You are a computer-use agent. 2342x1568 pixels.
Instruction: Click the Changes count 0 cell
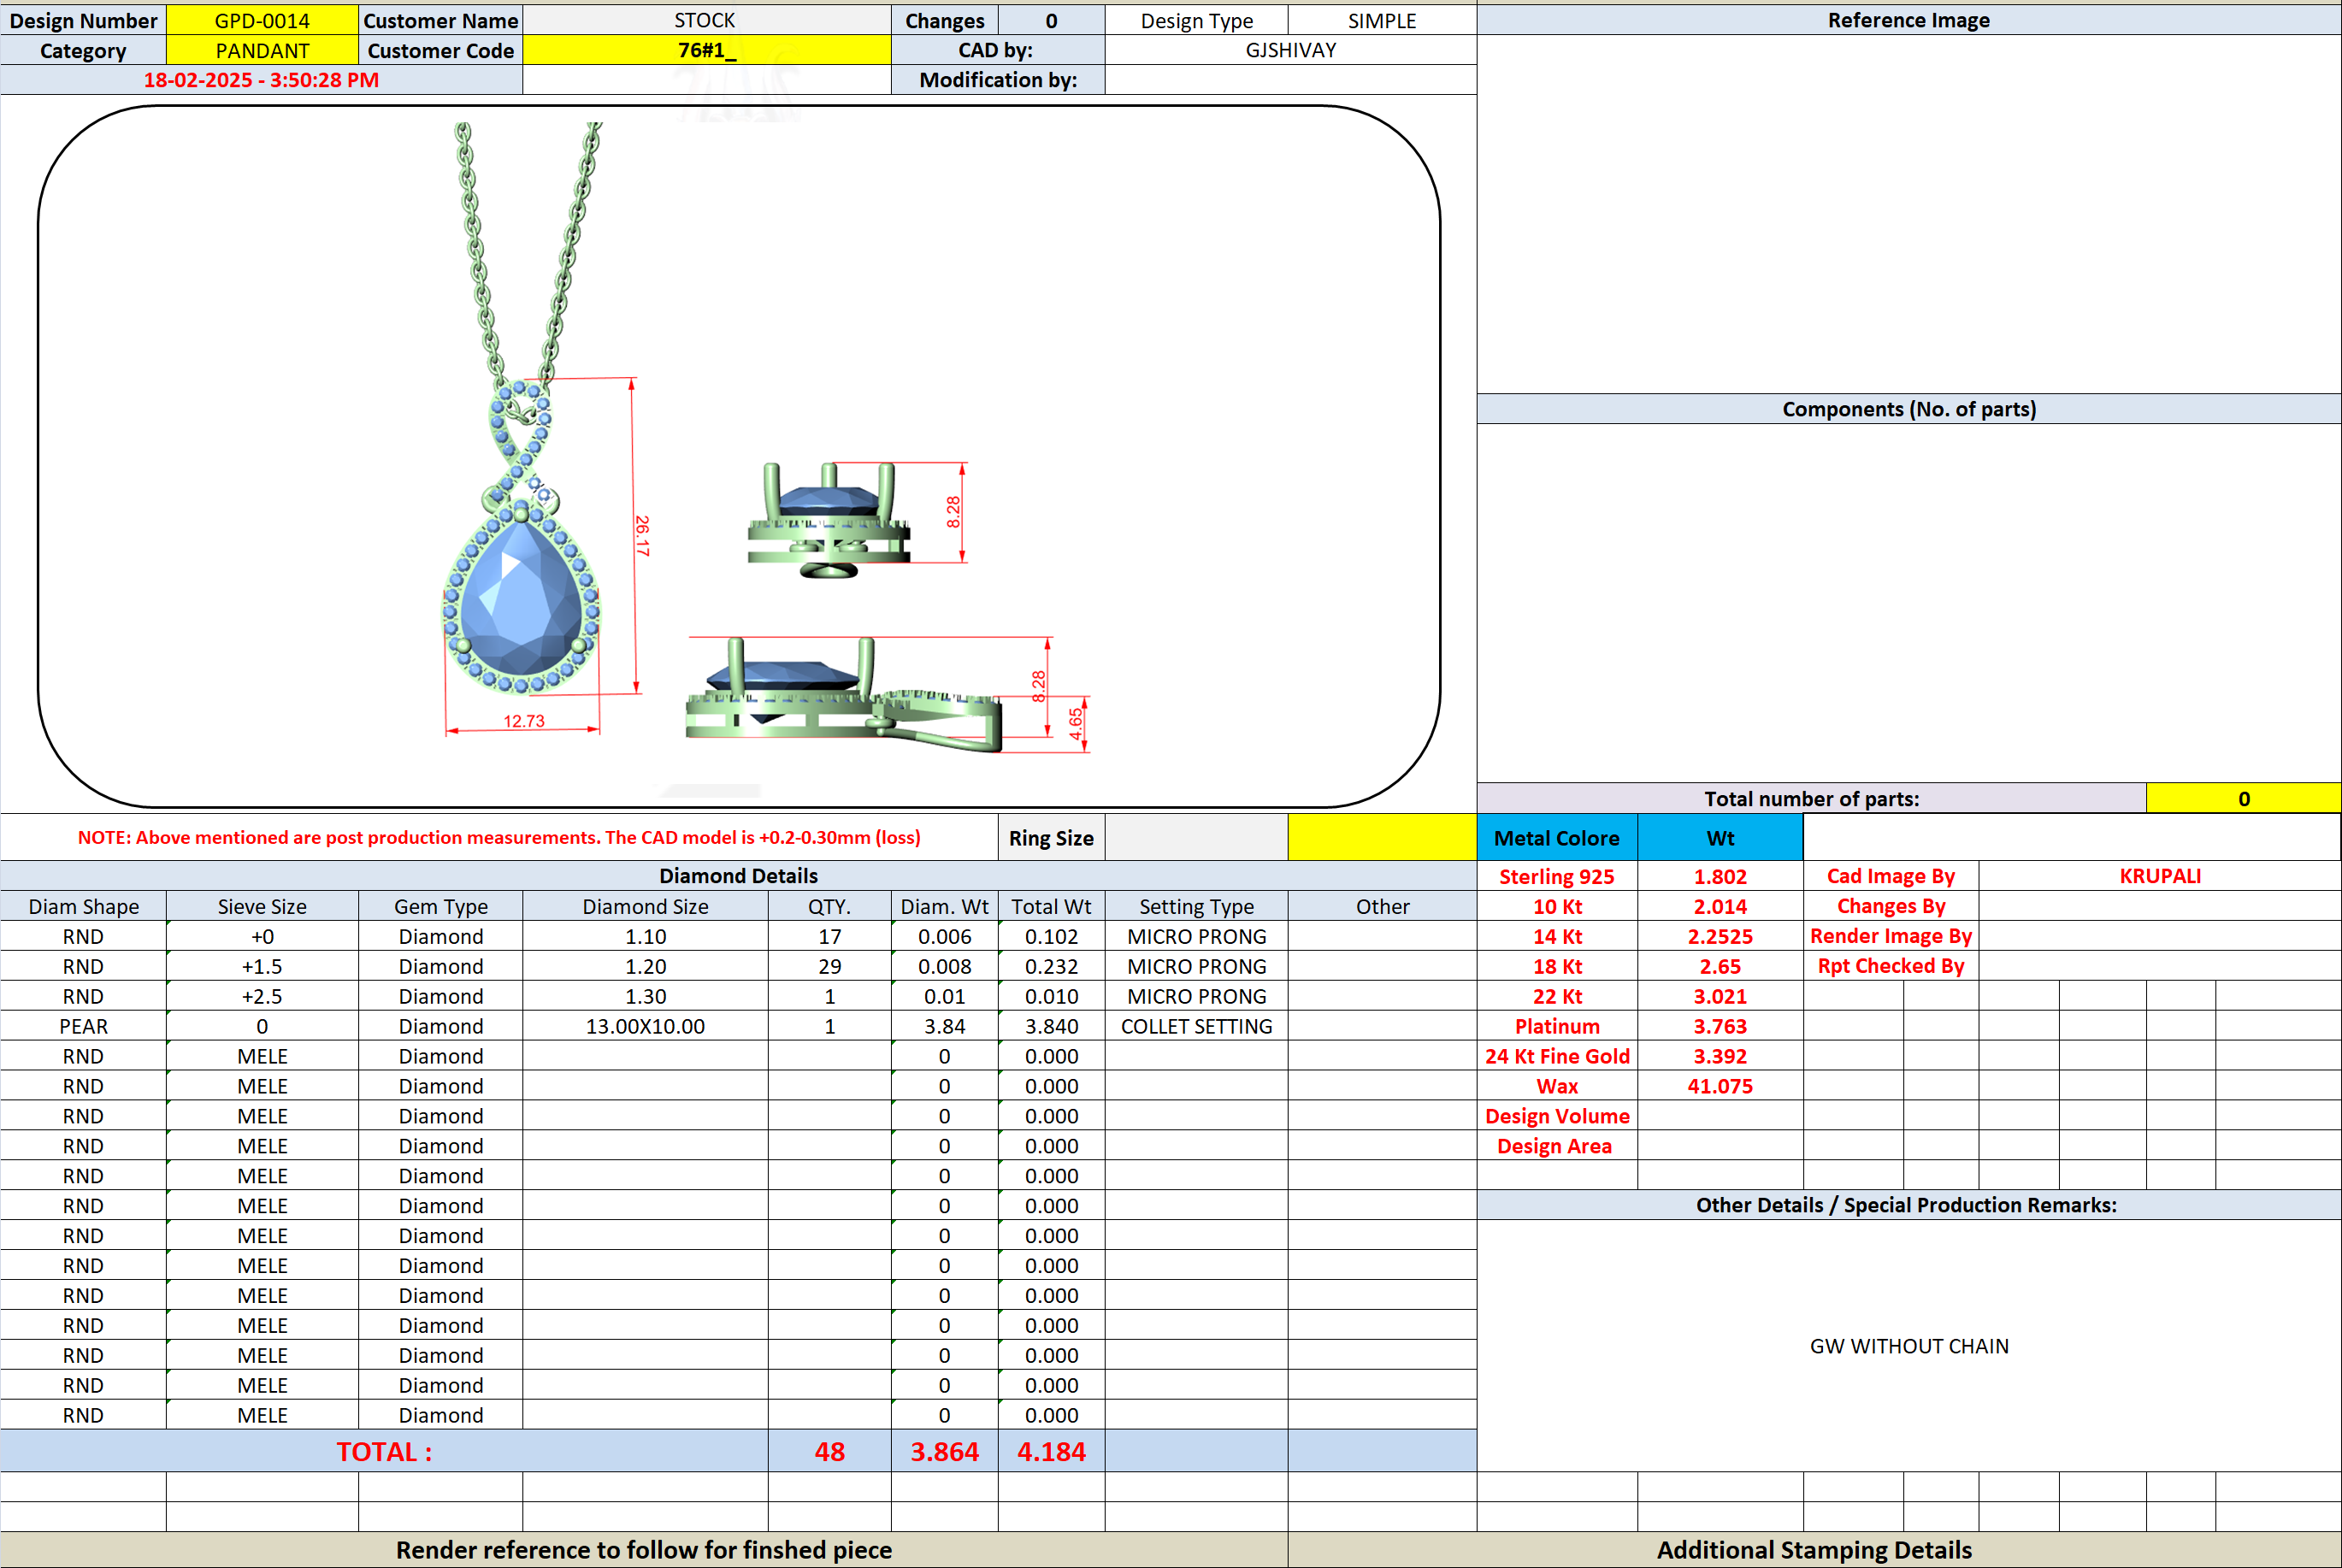click(x=1051, y=20)
